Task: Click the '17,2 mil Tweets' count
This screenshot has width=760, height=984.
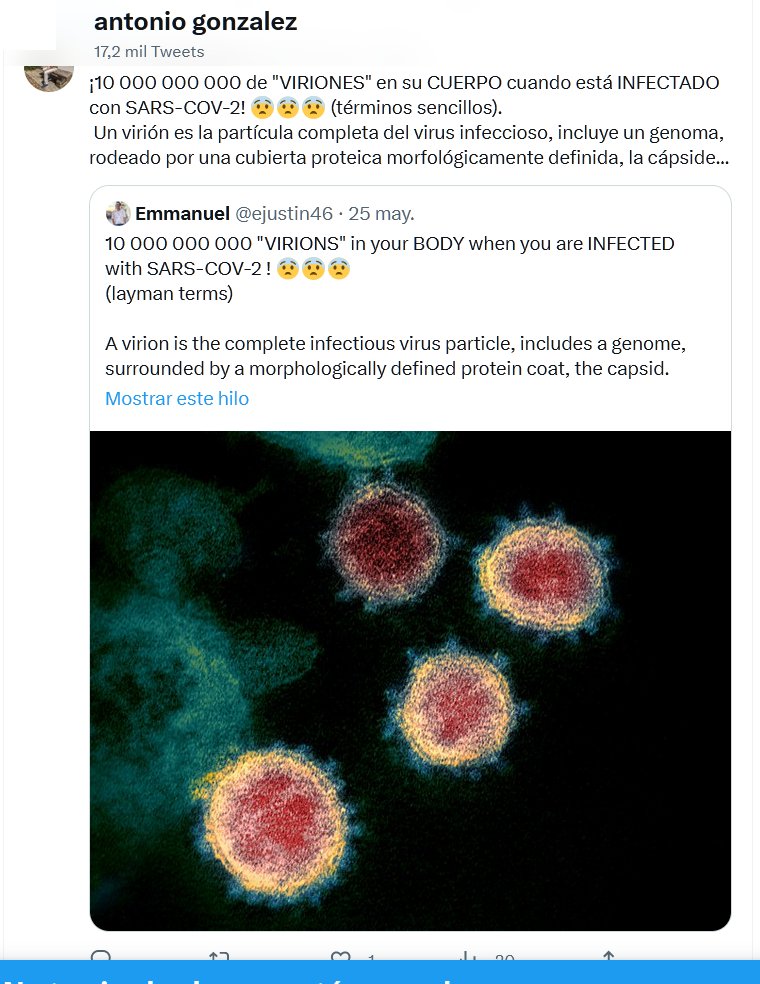Action: point(149,51)
